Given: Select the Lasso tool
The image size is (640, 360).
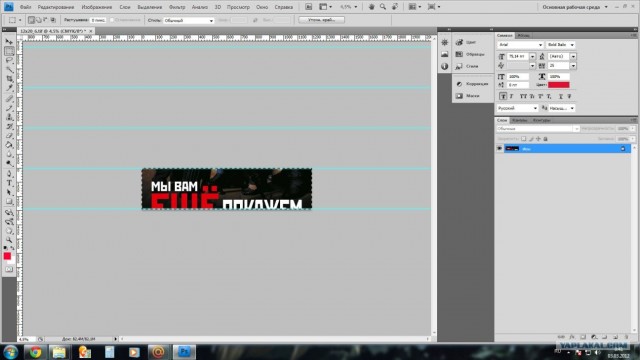Looking at the screenshot, I should (9, 60).
